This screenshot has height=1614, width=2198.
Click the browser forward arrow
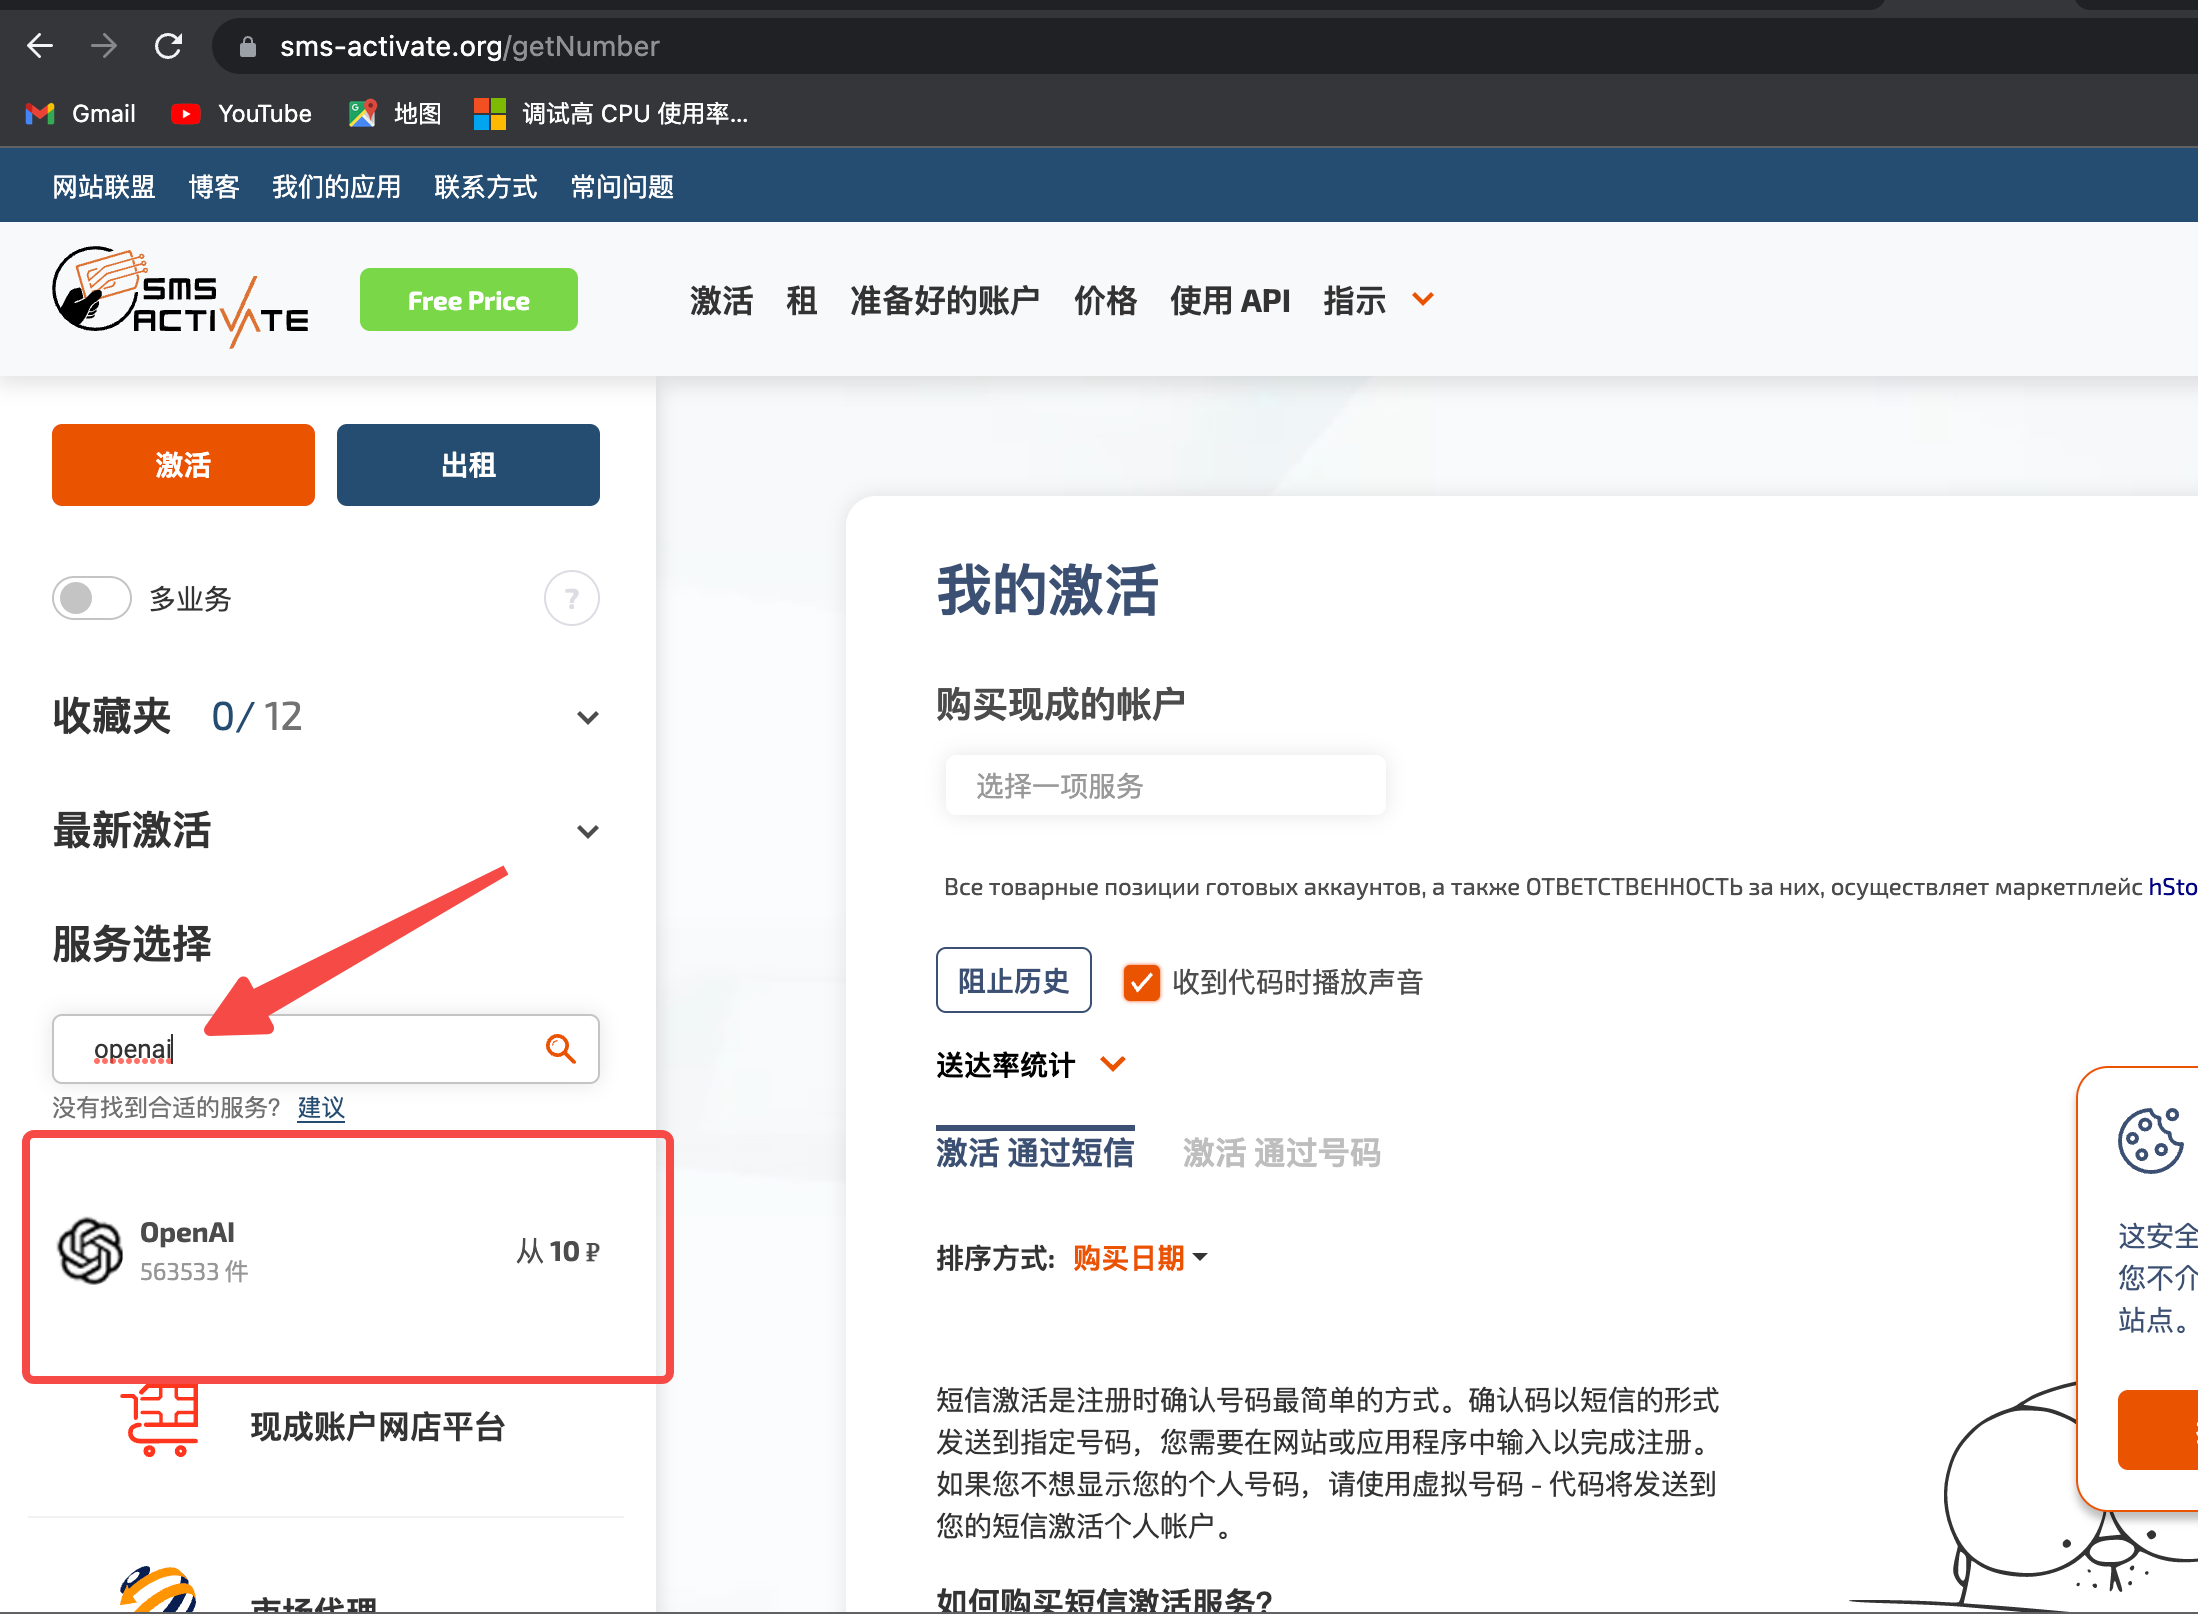(104, 46)
